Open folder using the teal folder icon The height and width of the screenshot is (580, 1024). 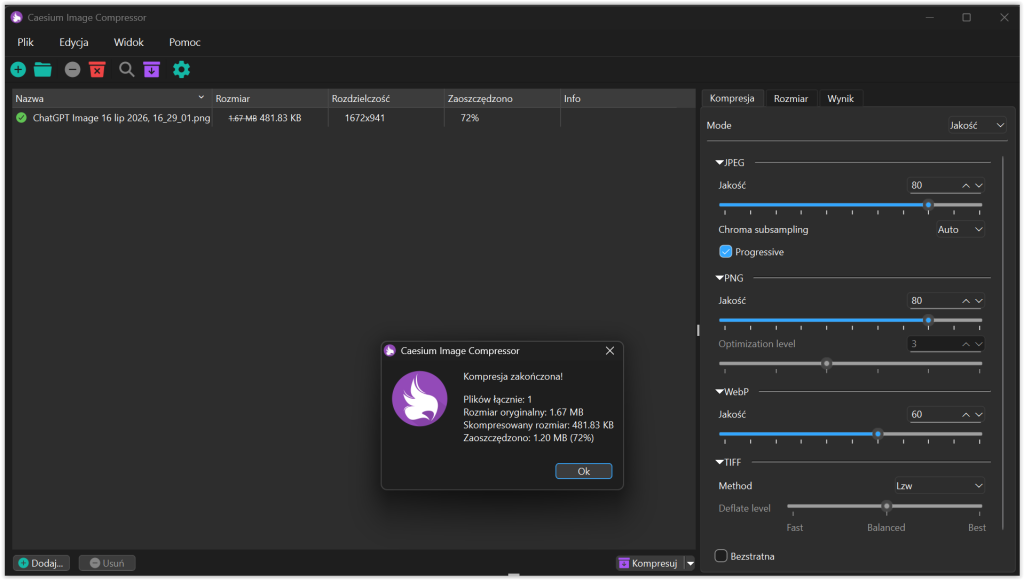43,69
